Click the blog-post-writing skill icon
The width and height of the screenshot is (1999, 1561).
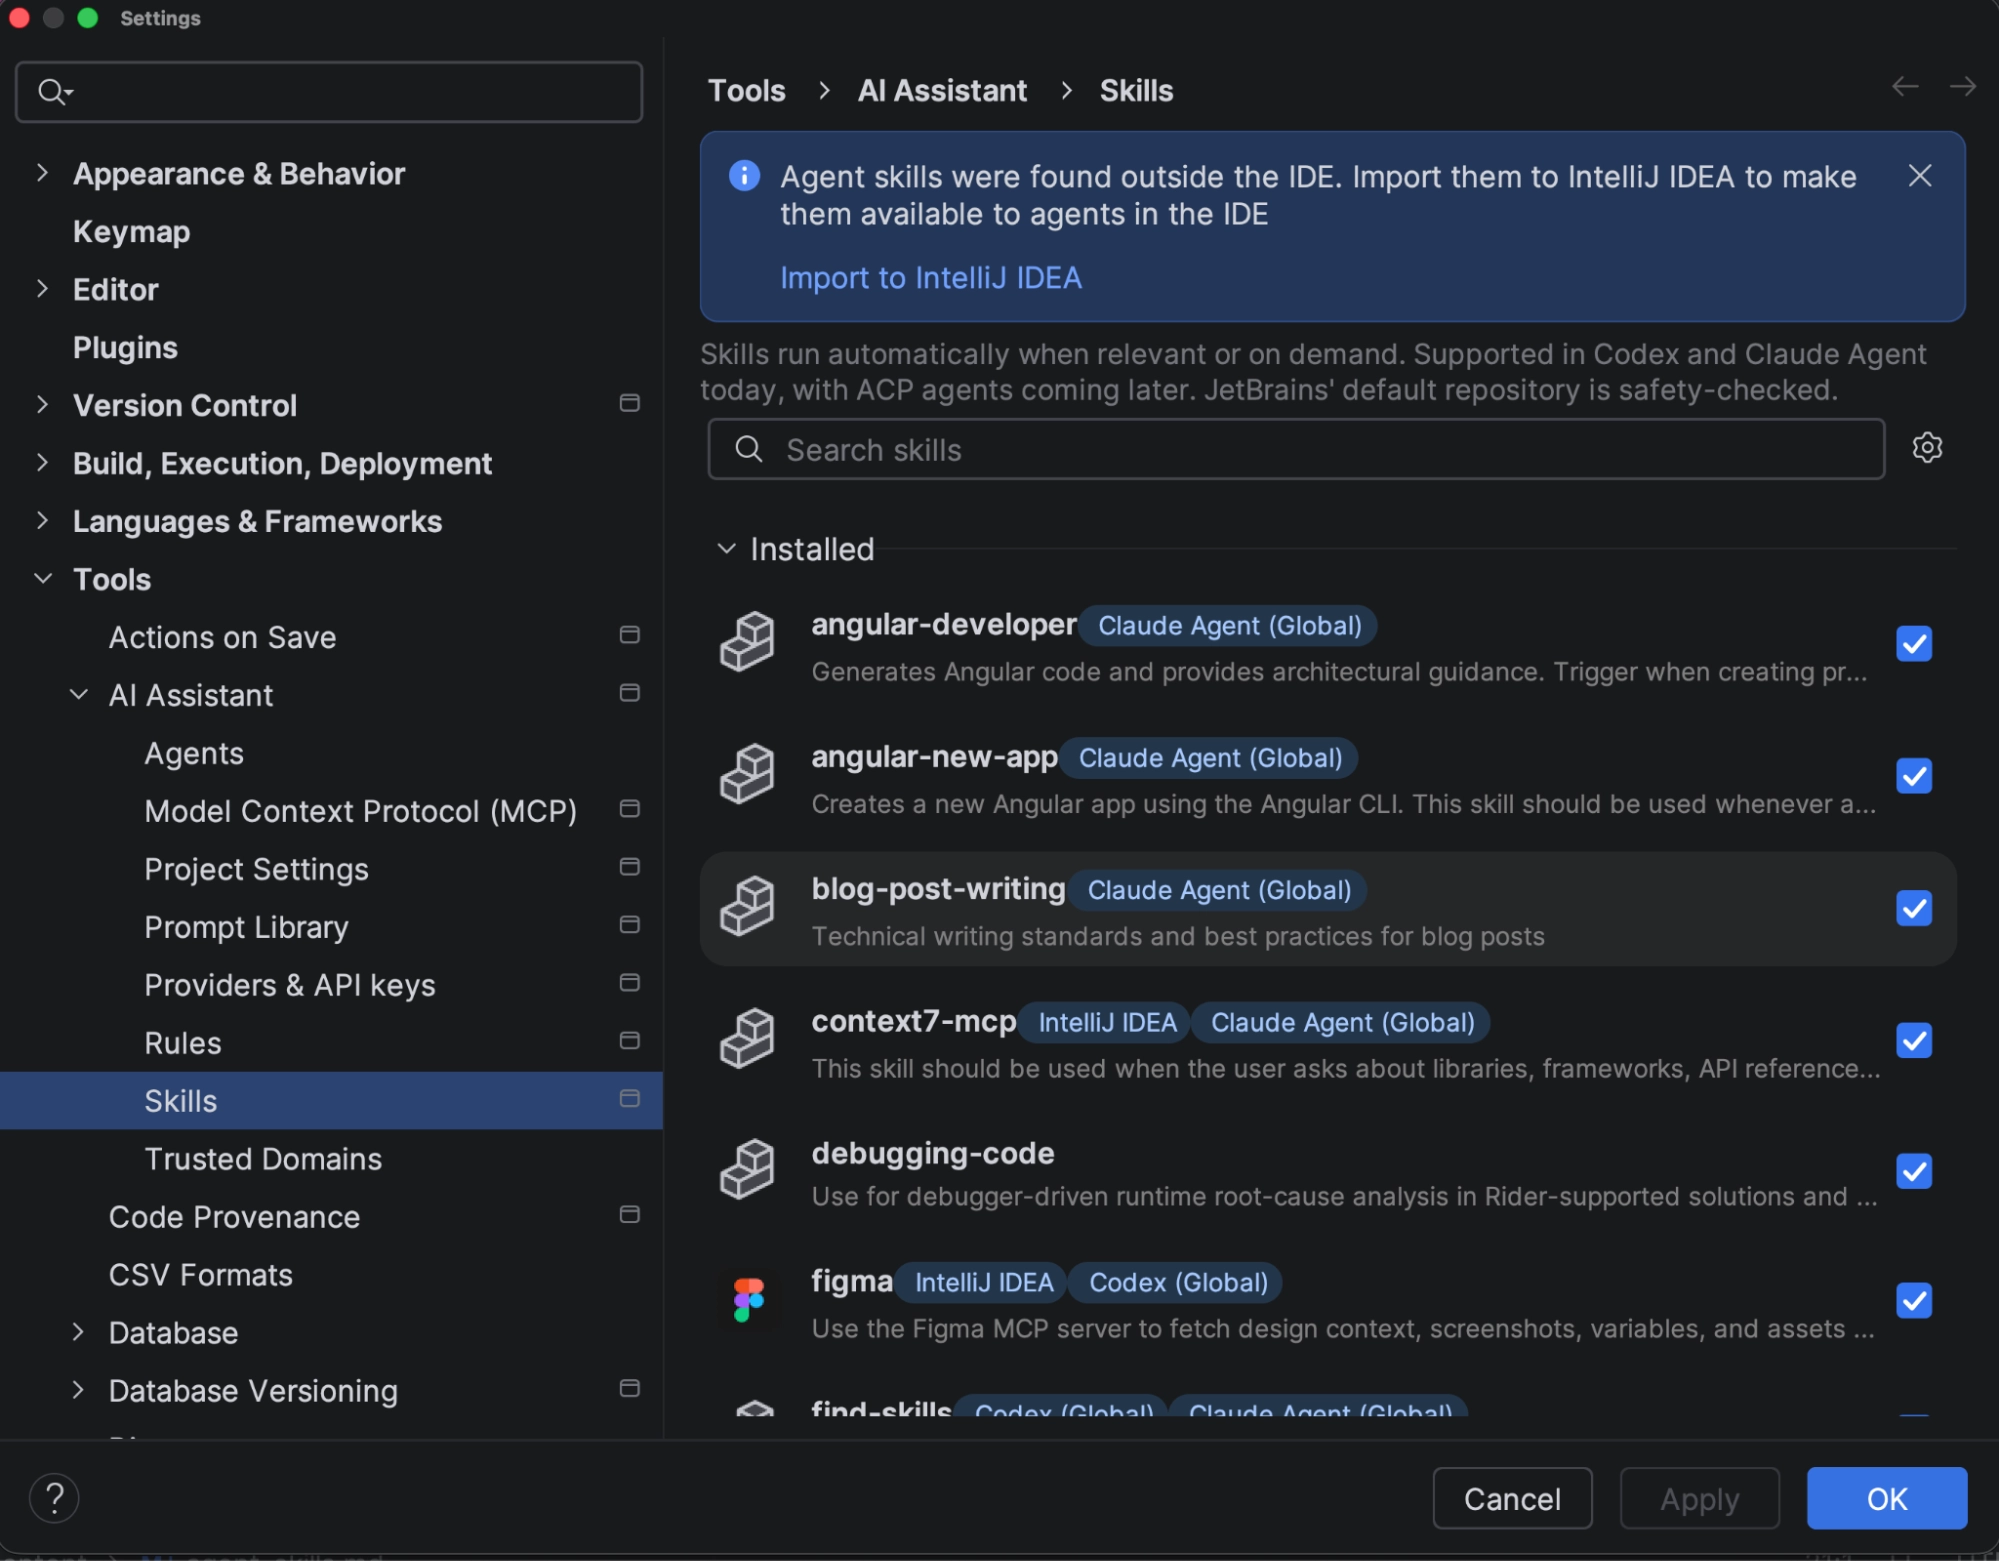(x=747, y=906)
